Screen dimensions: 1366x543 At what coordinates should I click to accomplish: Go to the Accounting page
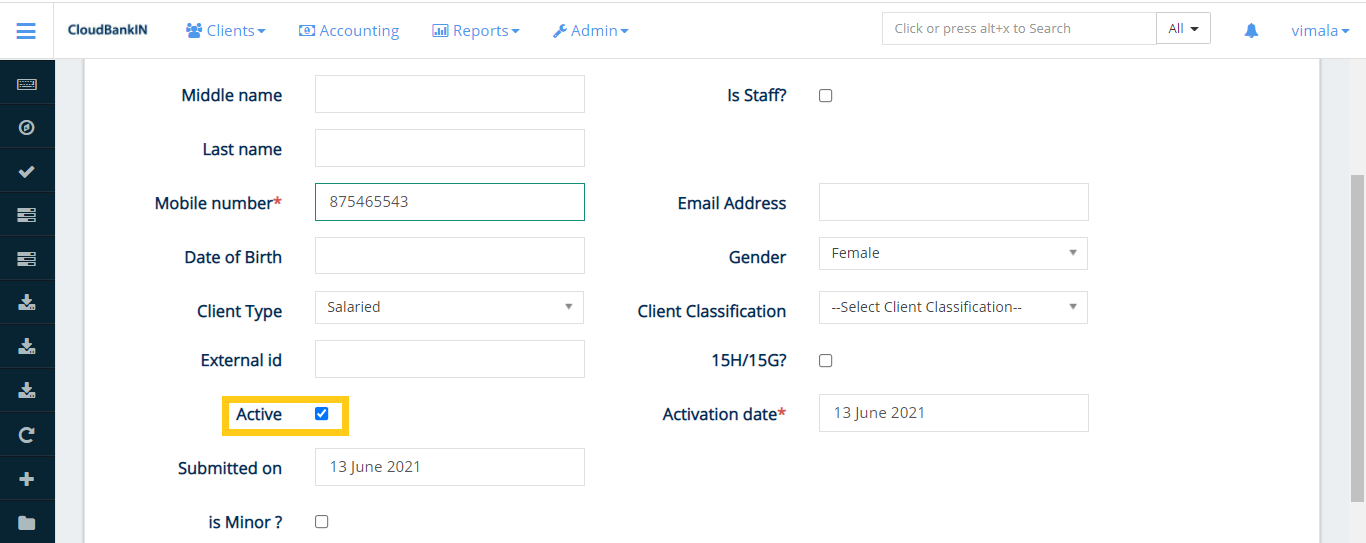click(x=349, y=31)
